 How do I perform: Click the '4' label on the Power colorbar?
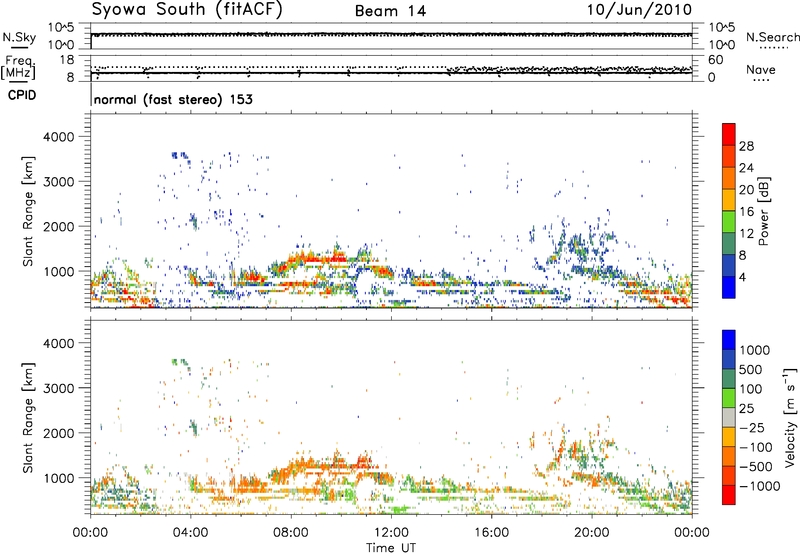click(743, 278)
